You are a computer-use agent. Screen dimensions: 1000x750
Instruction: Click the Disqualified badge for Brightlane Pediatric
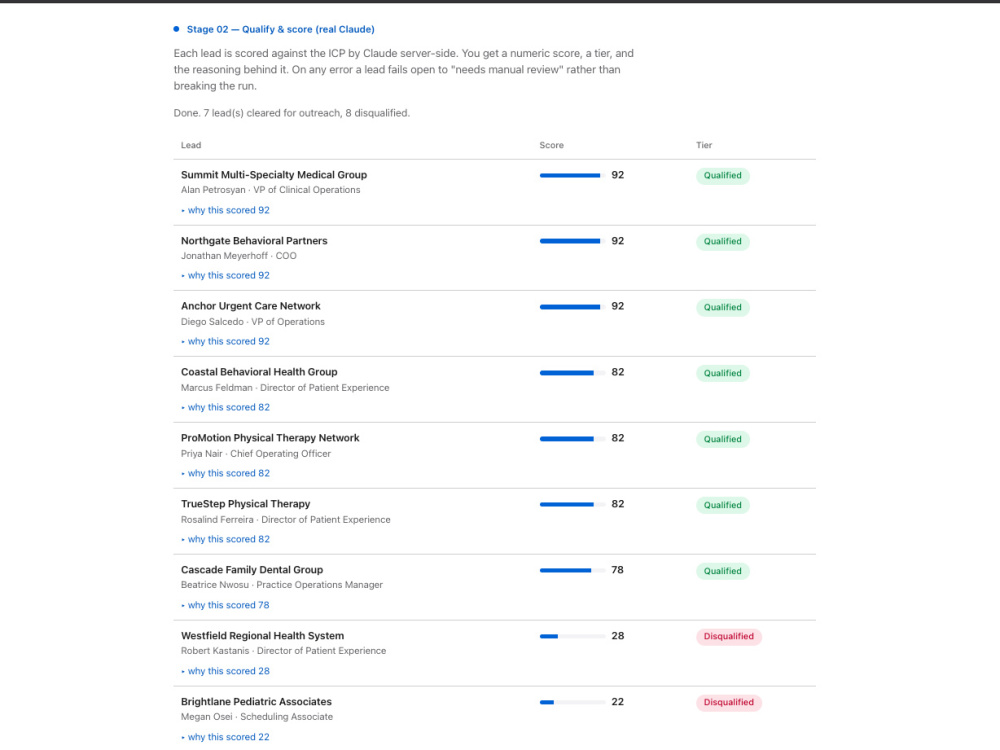(x=728, y=702)
